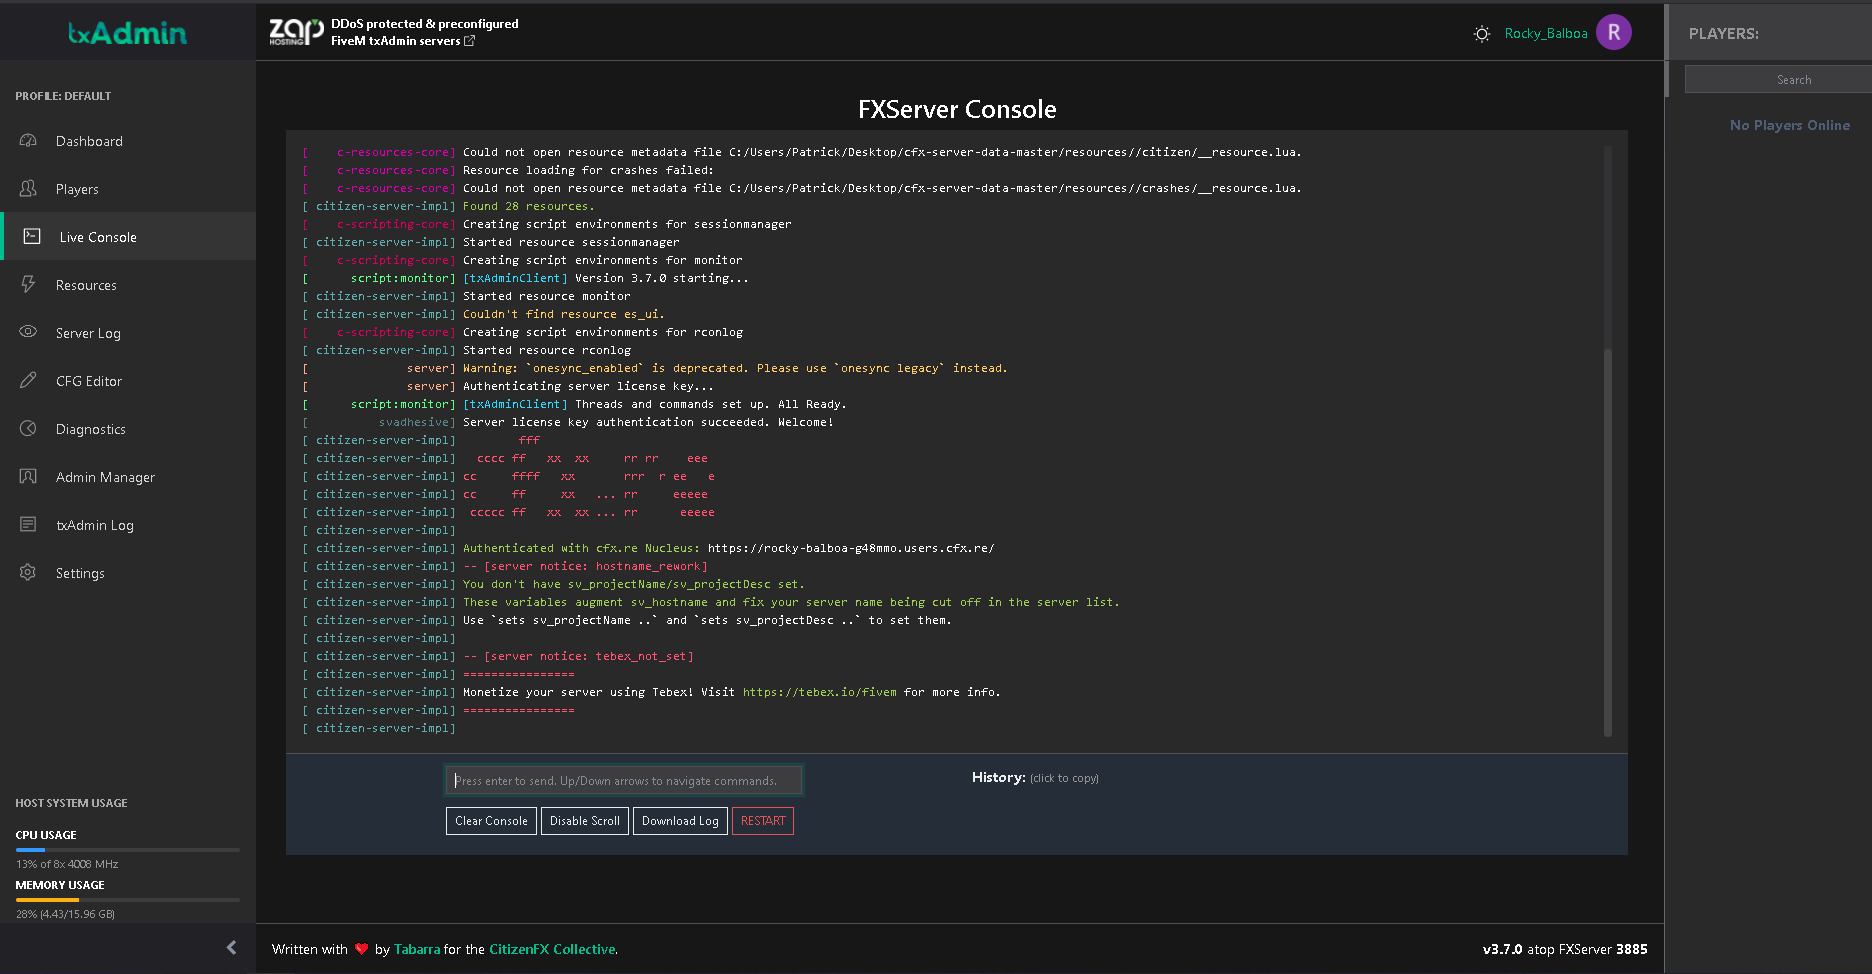Screen dimensions: 1872x974
Task: Click the CFG Editor pencil icon
Action: click(28, 381)
